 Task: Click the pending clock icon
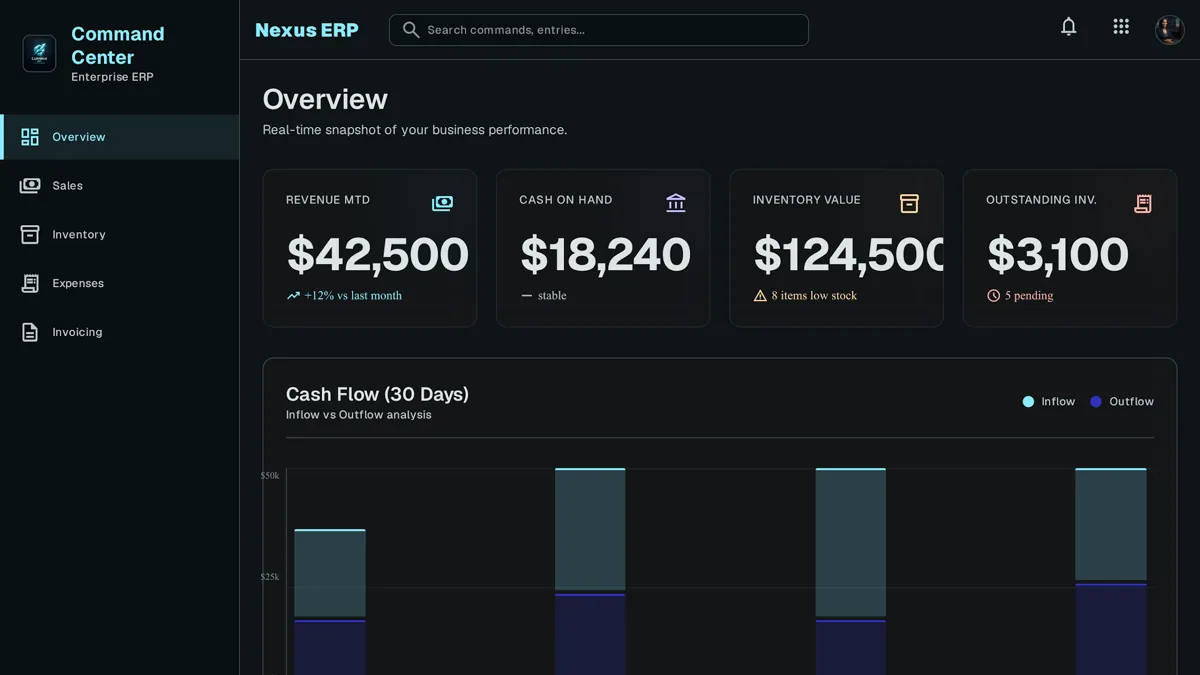994,296
